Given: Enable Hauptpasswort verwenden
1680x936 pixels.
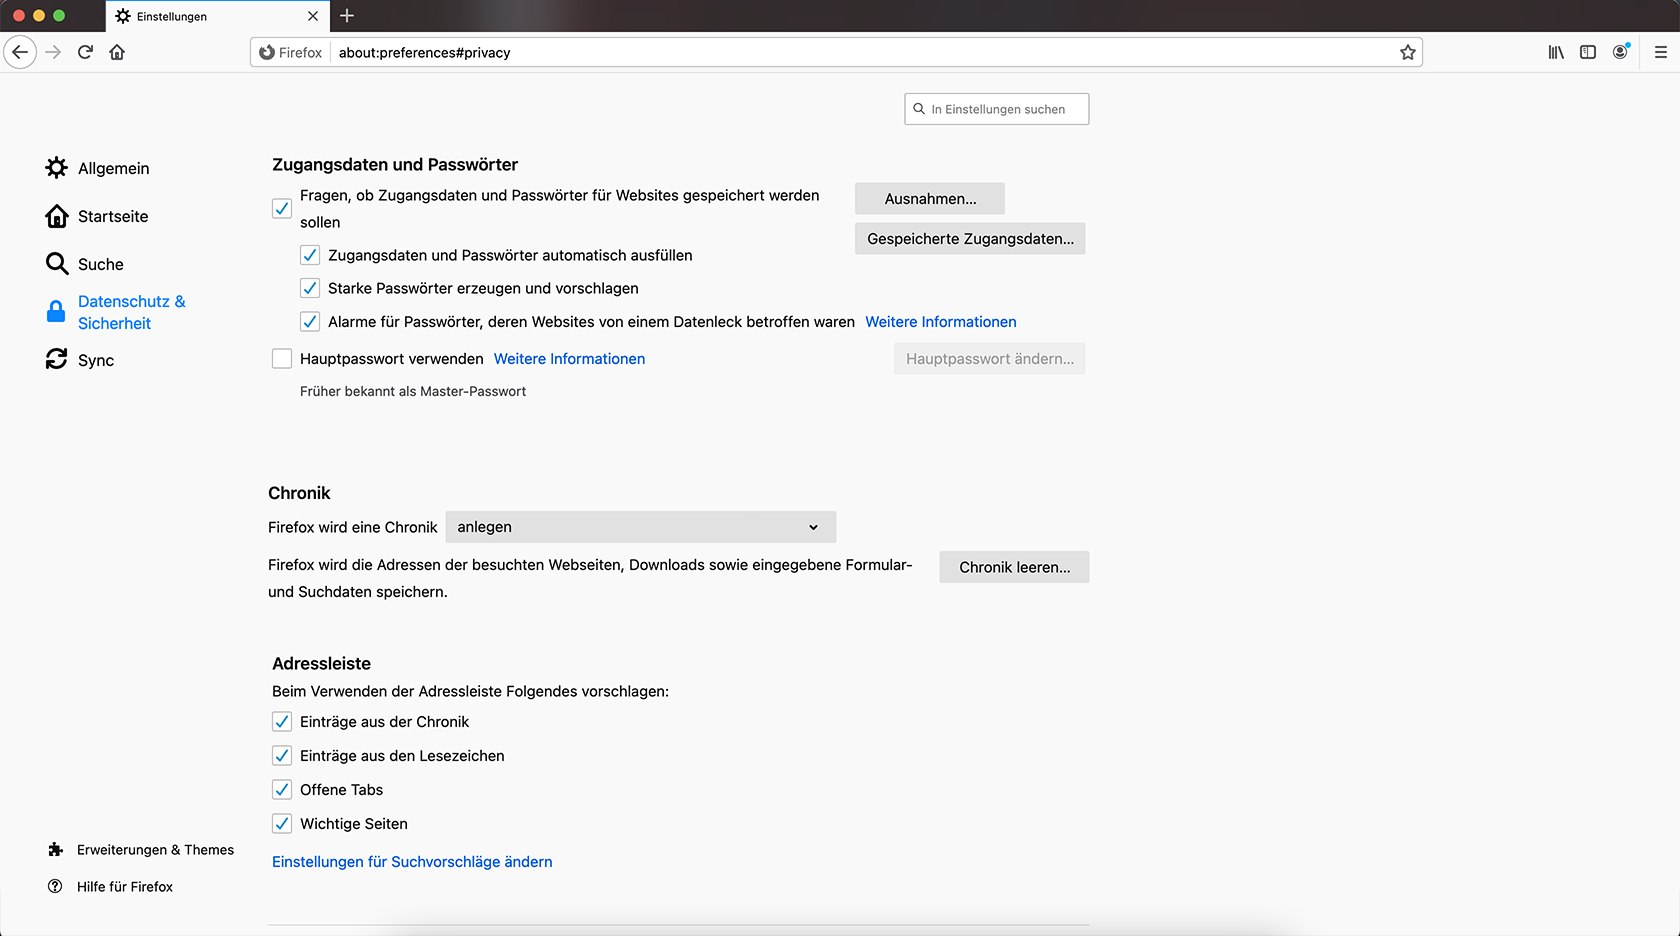Looking at the screenshot, I should coord(282,359).
